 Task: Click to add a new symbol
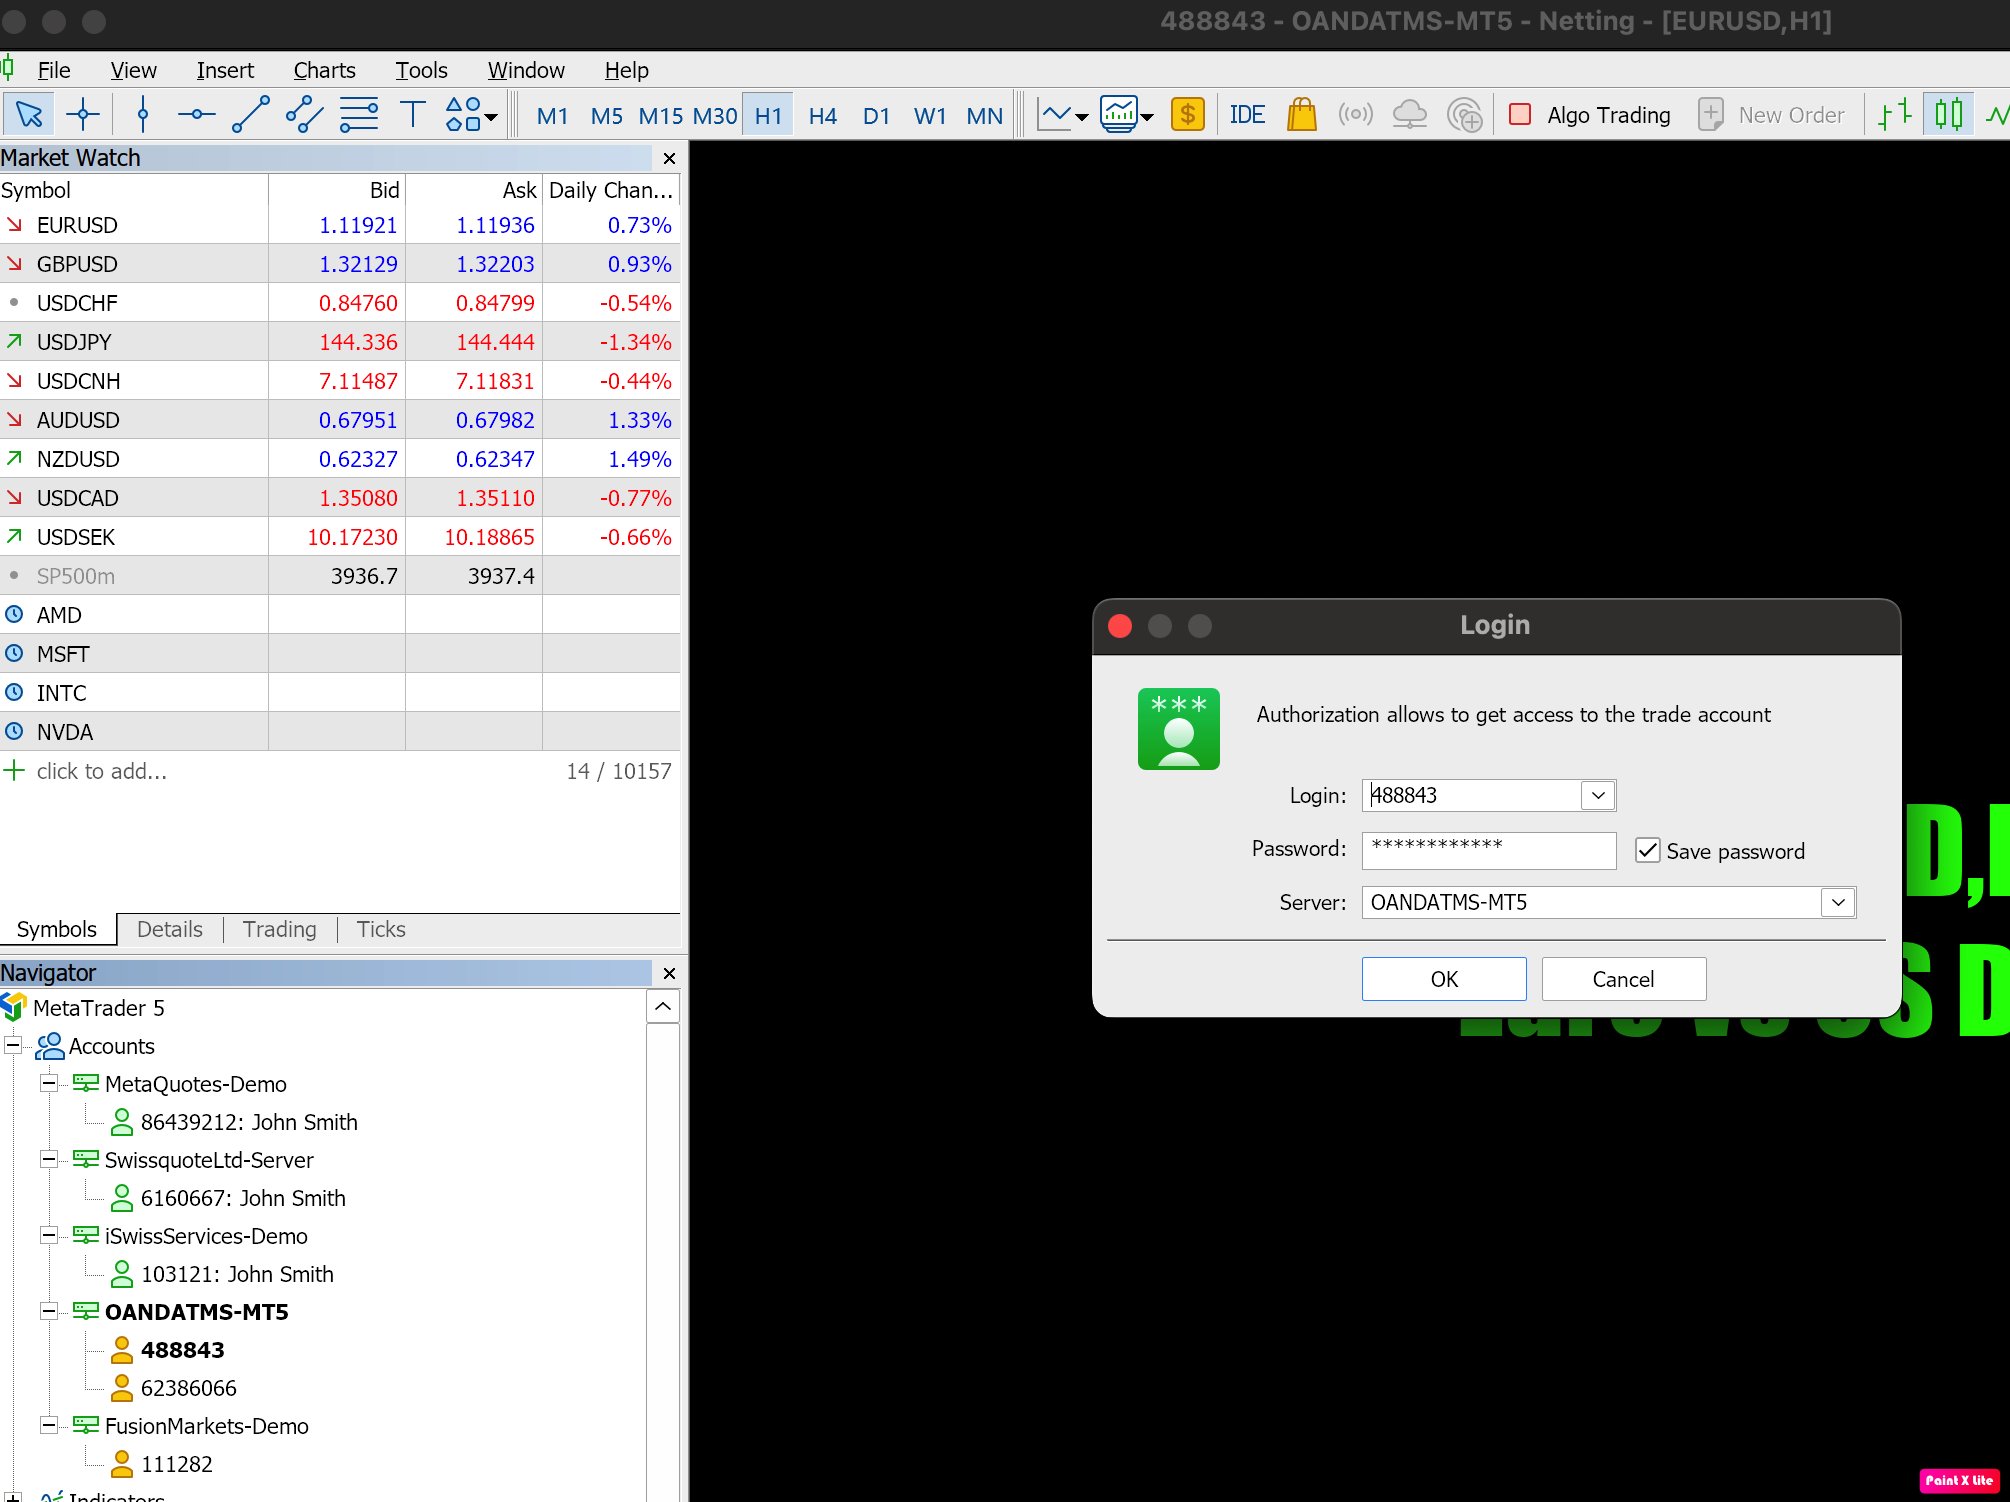pos(101,771)
